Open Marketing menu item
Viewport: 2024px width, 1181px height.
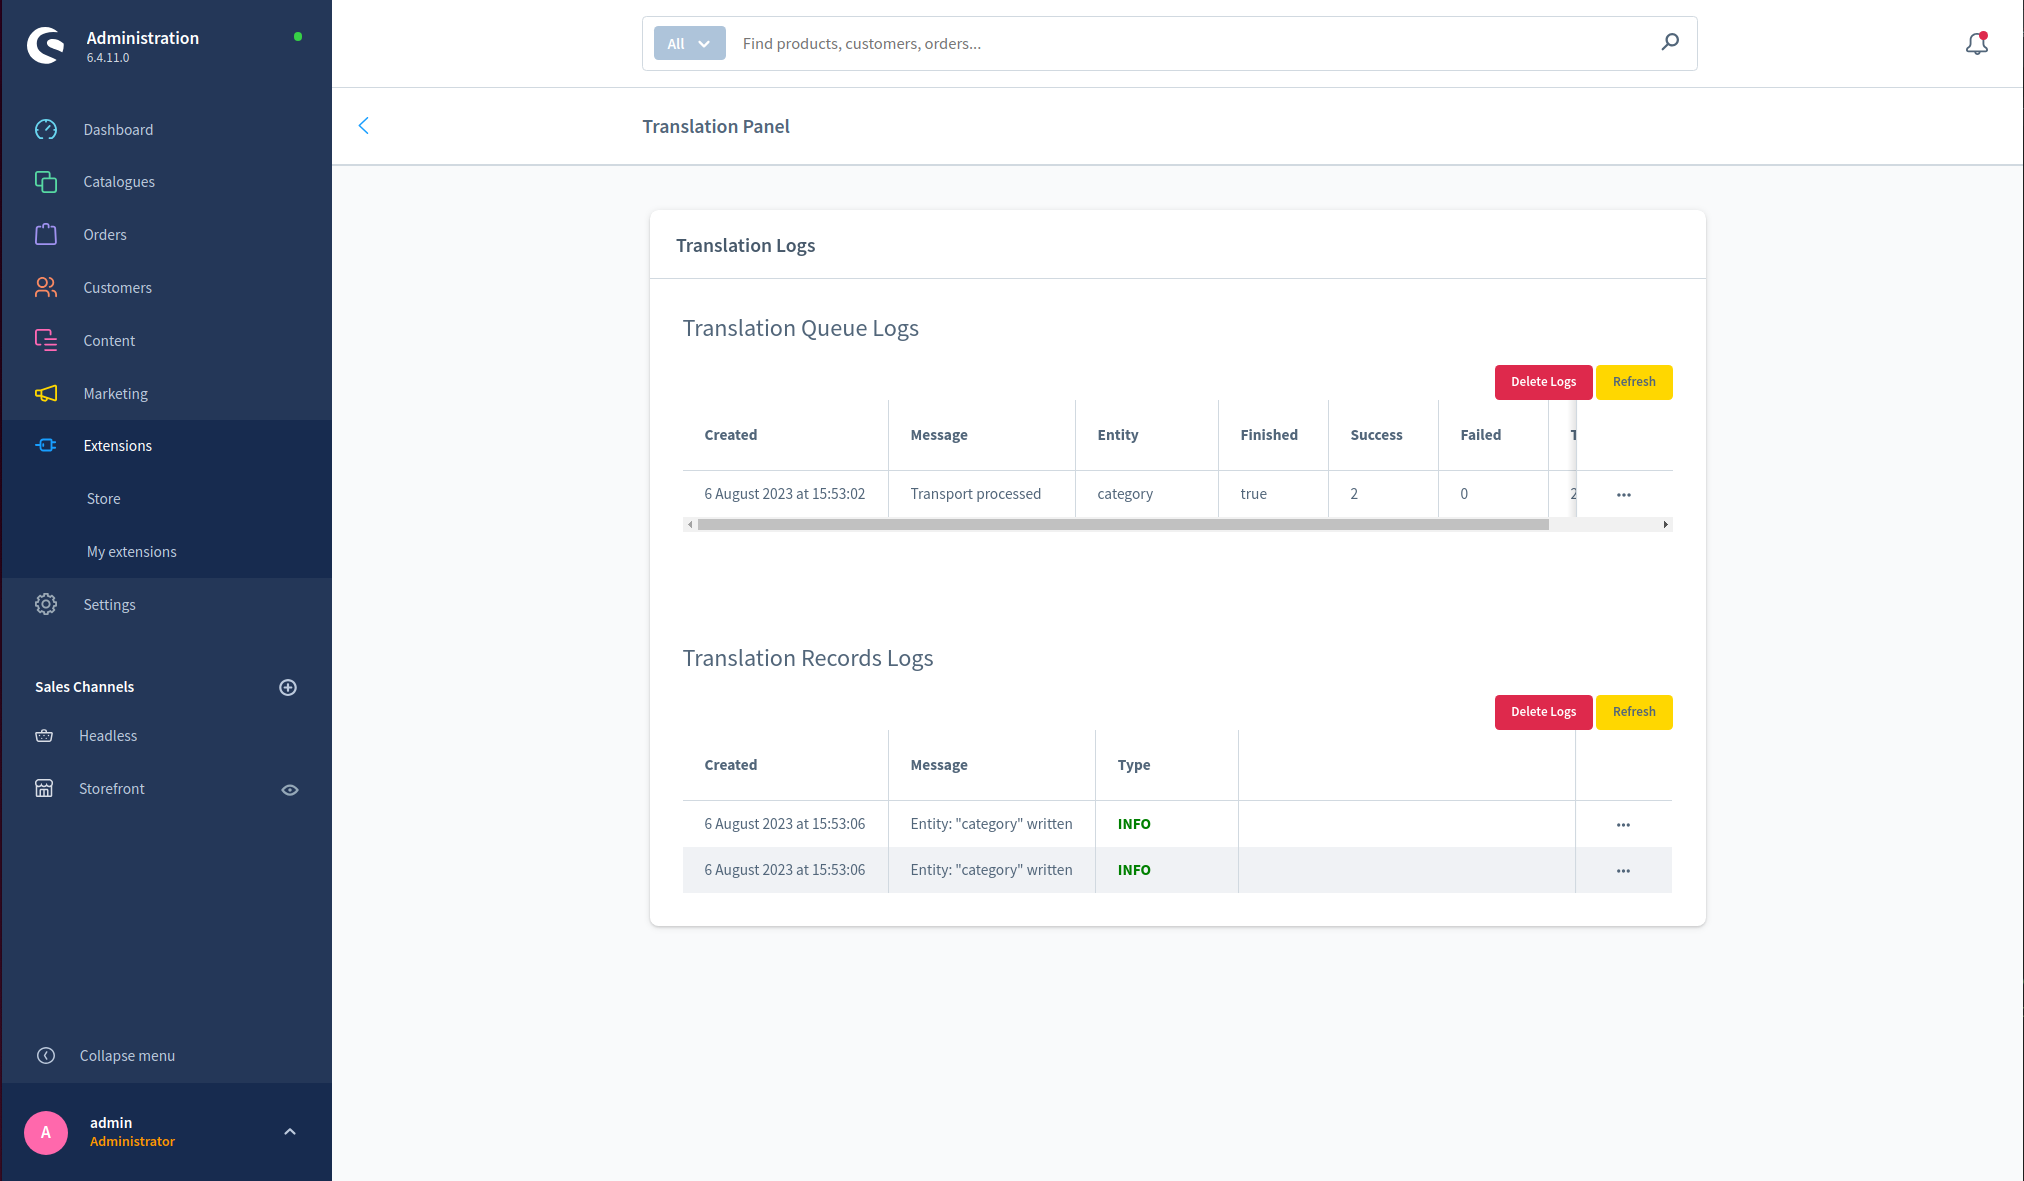pos(115,393)
